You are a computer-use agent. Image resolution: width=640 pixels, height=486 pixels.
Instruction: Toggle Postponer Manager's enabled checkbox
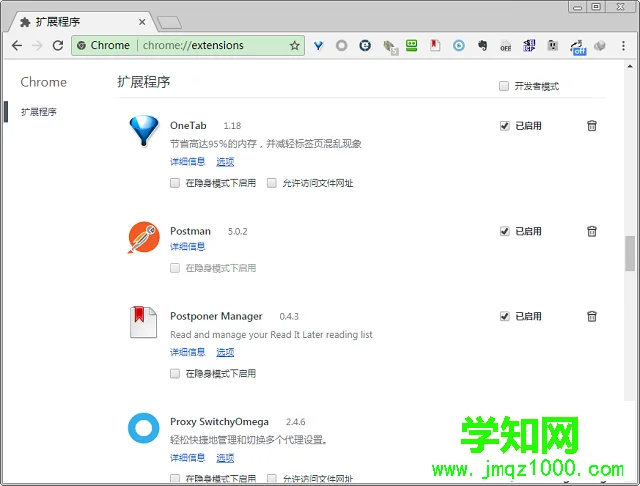click(505, 316)
